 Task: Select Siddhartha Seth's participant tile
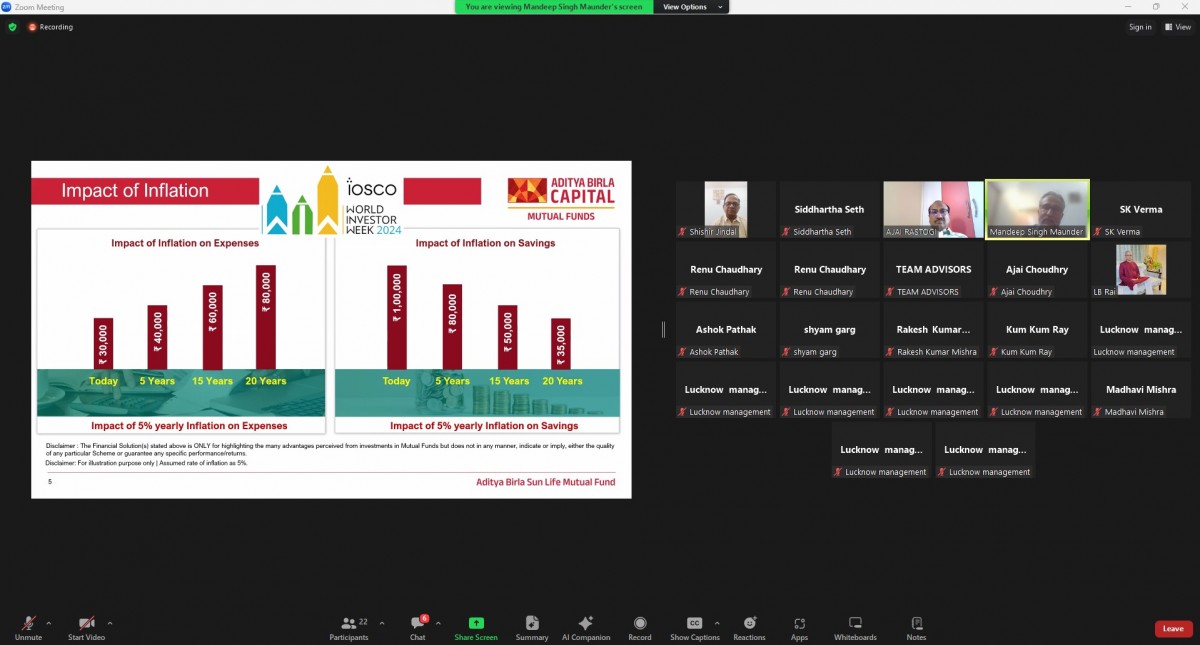pyautogui.click(x=829, y=209)
